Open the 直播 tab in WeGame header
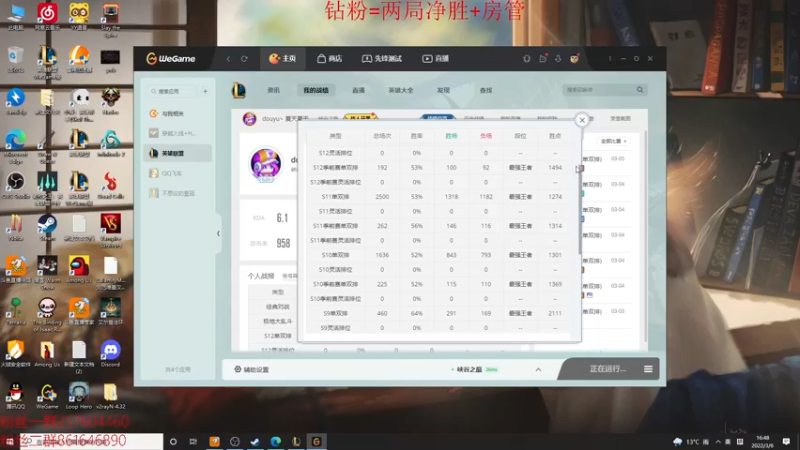This screenshot has height=450, width=800. click(x=436, y=59)
